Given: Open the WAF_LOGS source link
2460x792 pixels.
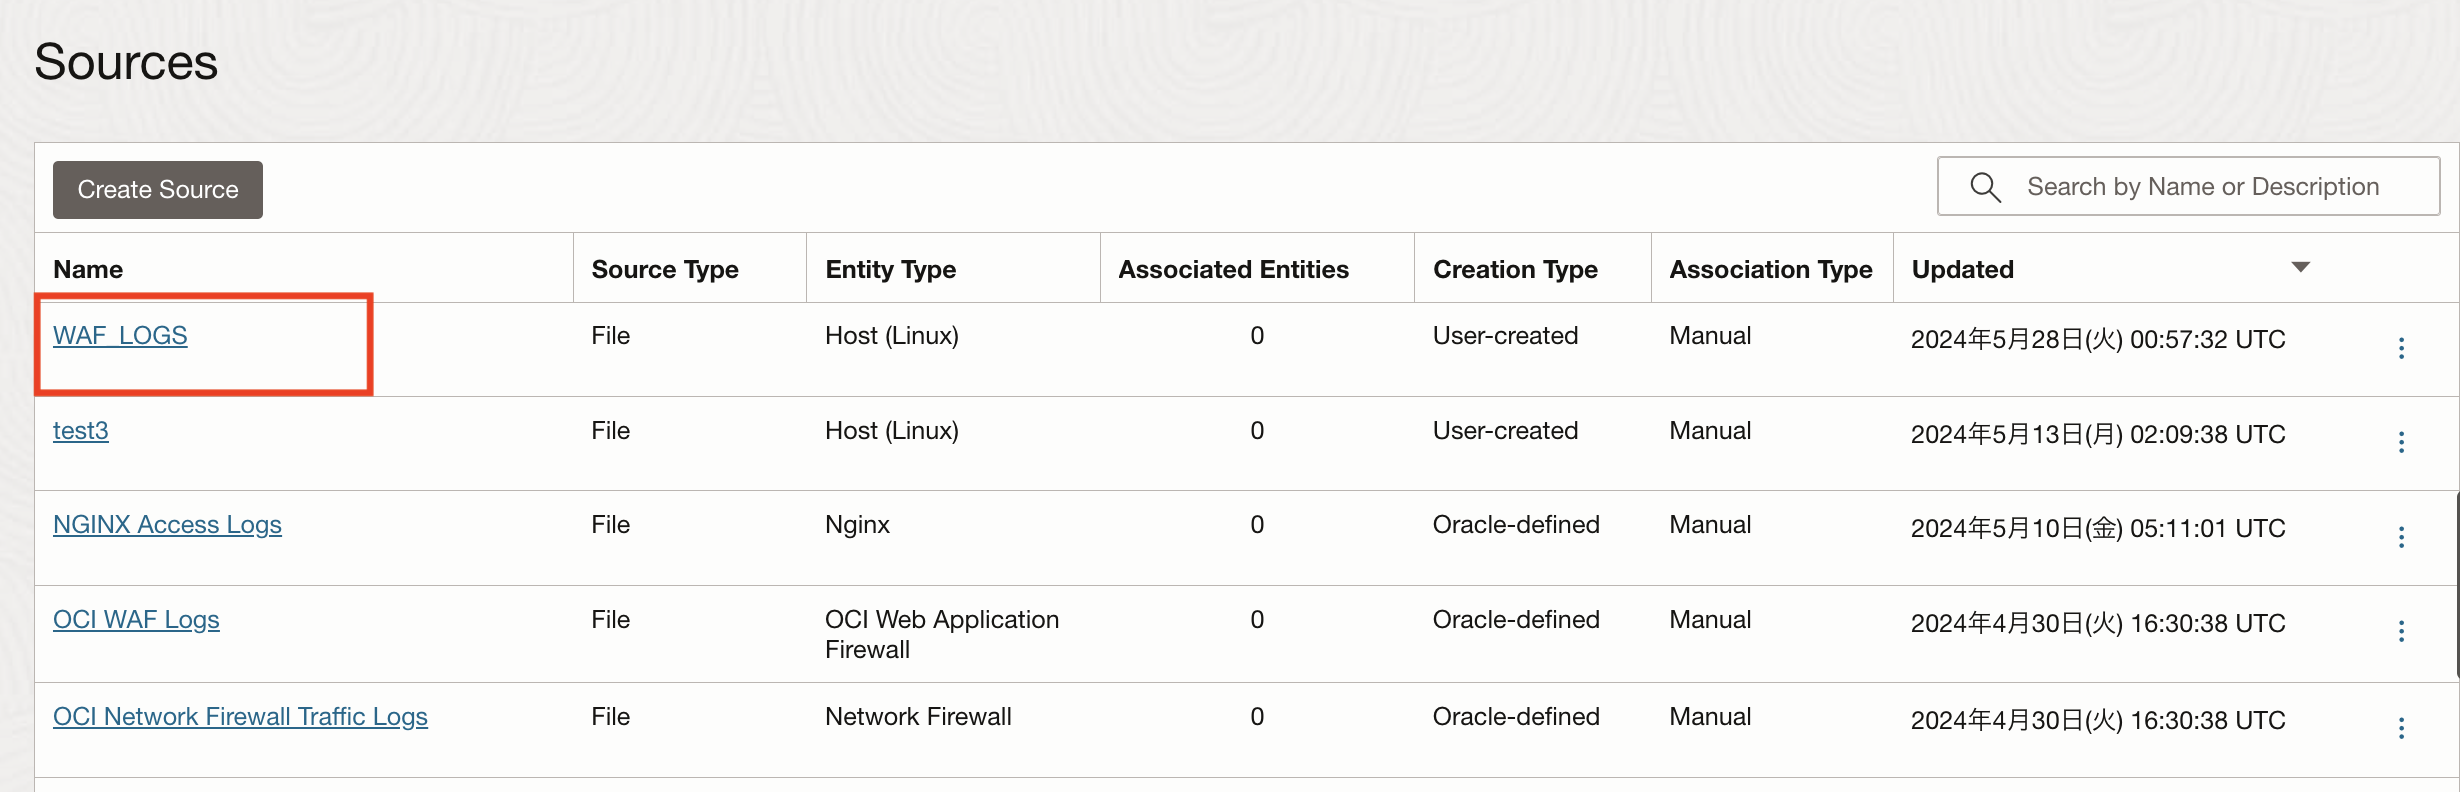Looking at the screenshot, I should (120, 336).
